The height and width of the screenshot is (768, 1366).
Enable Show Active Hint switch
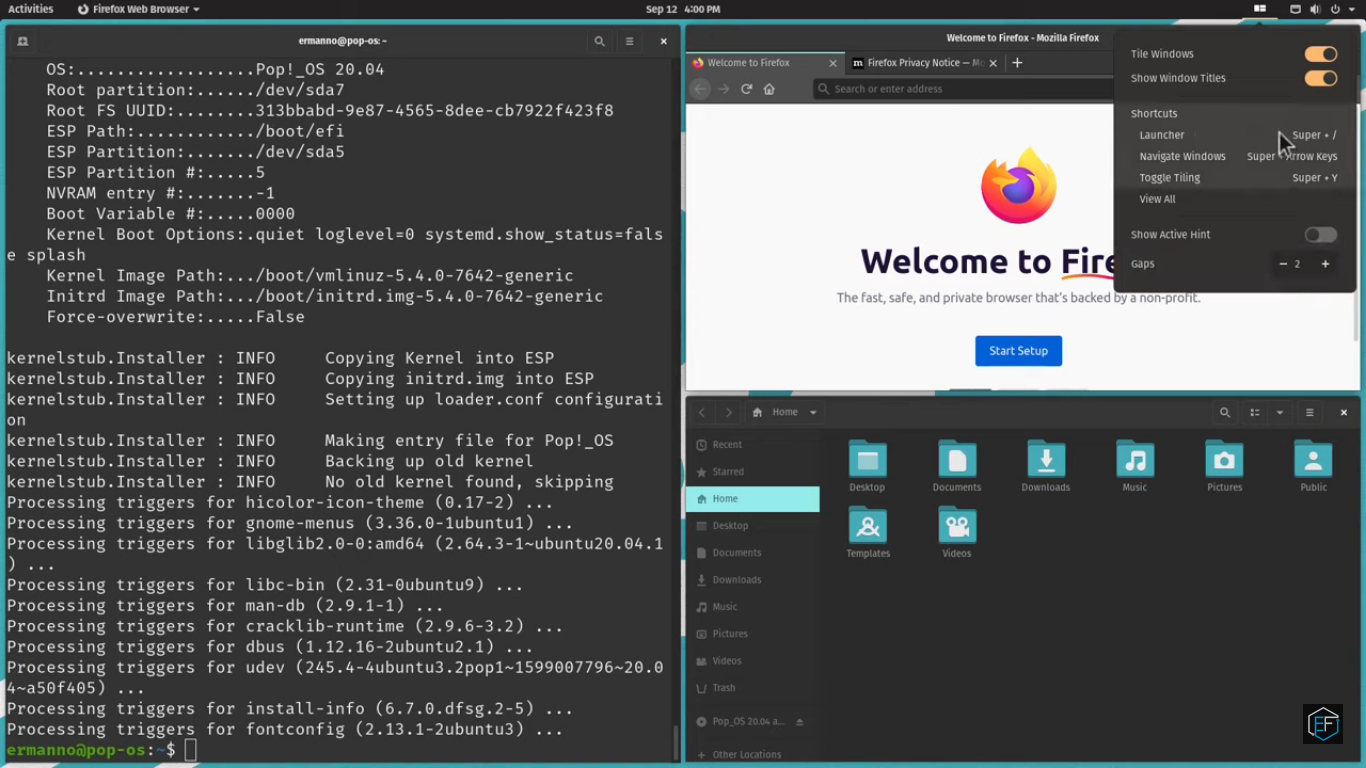(1320, 235)
